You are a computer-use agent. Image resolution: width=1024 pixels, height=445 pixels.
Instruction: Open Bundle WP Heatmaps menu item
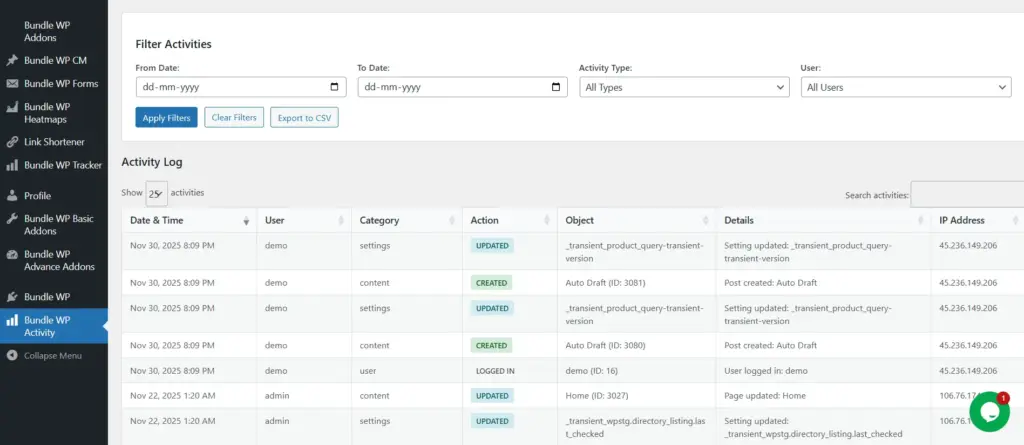point(54,113)
